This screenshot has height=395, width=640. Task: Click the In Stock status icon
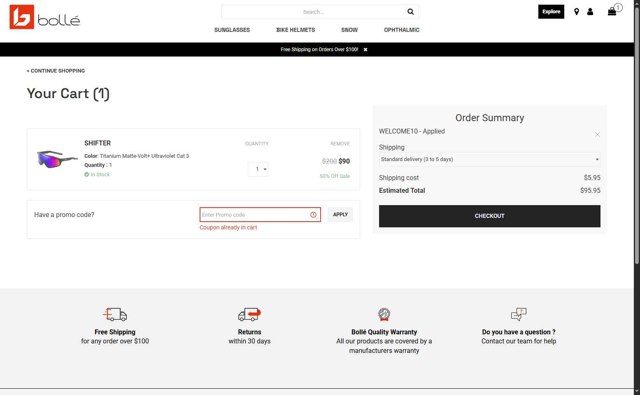coord(87,174)
